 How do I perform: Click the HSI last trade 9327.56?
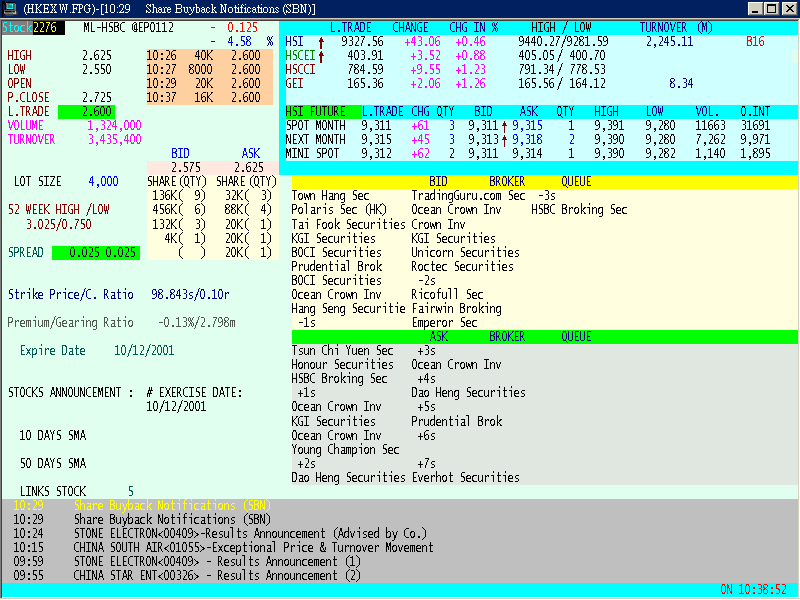[362, 41]
